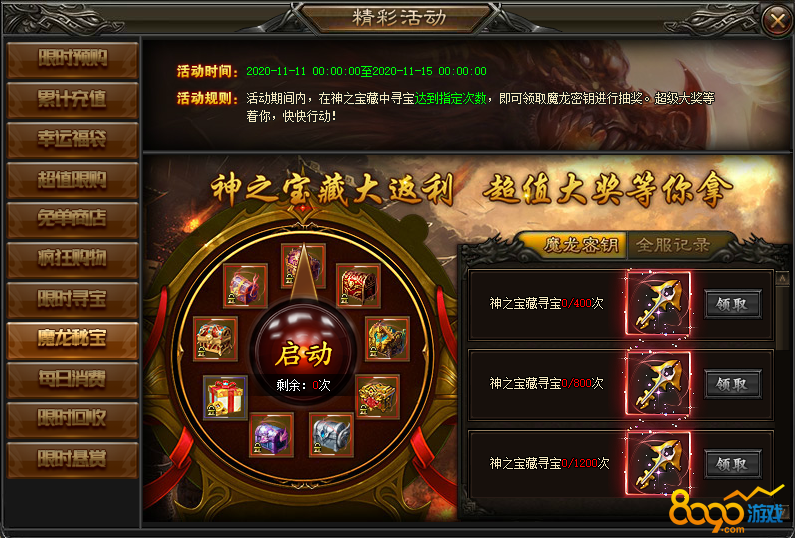Start the wheel with 启动 button
This screenshot has width=795, height=538.
click(303, 353)
